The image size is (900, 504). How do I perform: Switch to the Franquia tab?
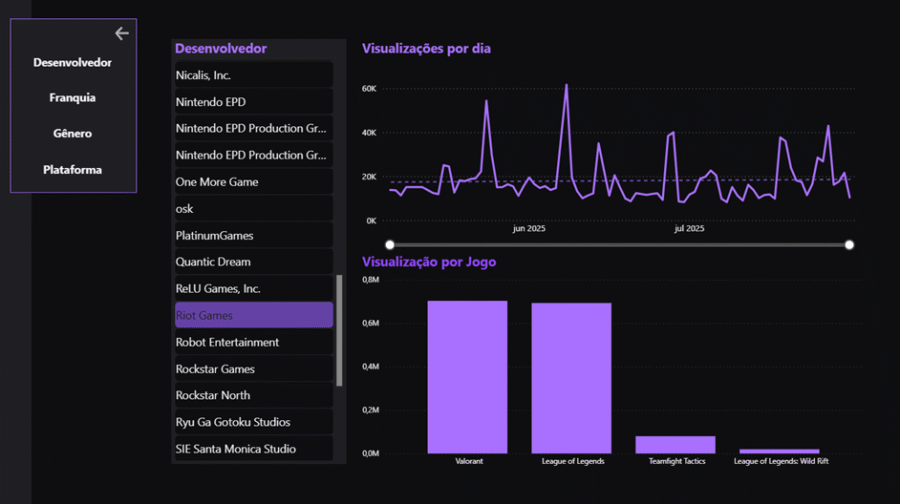[72, 98]
